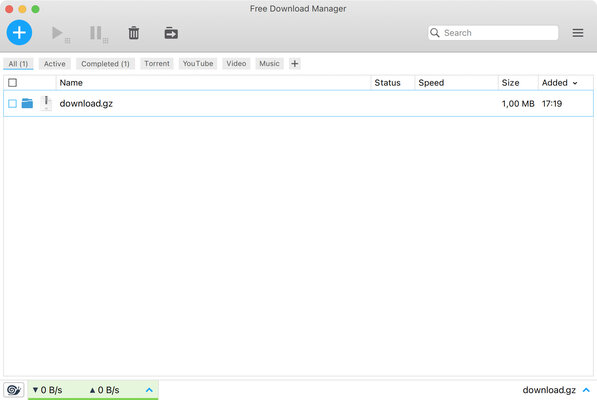Tick the select-all checkbox in header
Viewport: 597px width, 400px height.
(x=13, y=83)
